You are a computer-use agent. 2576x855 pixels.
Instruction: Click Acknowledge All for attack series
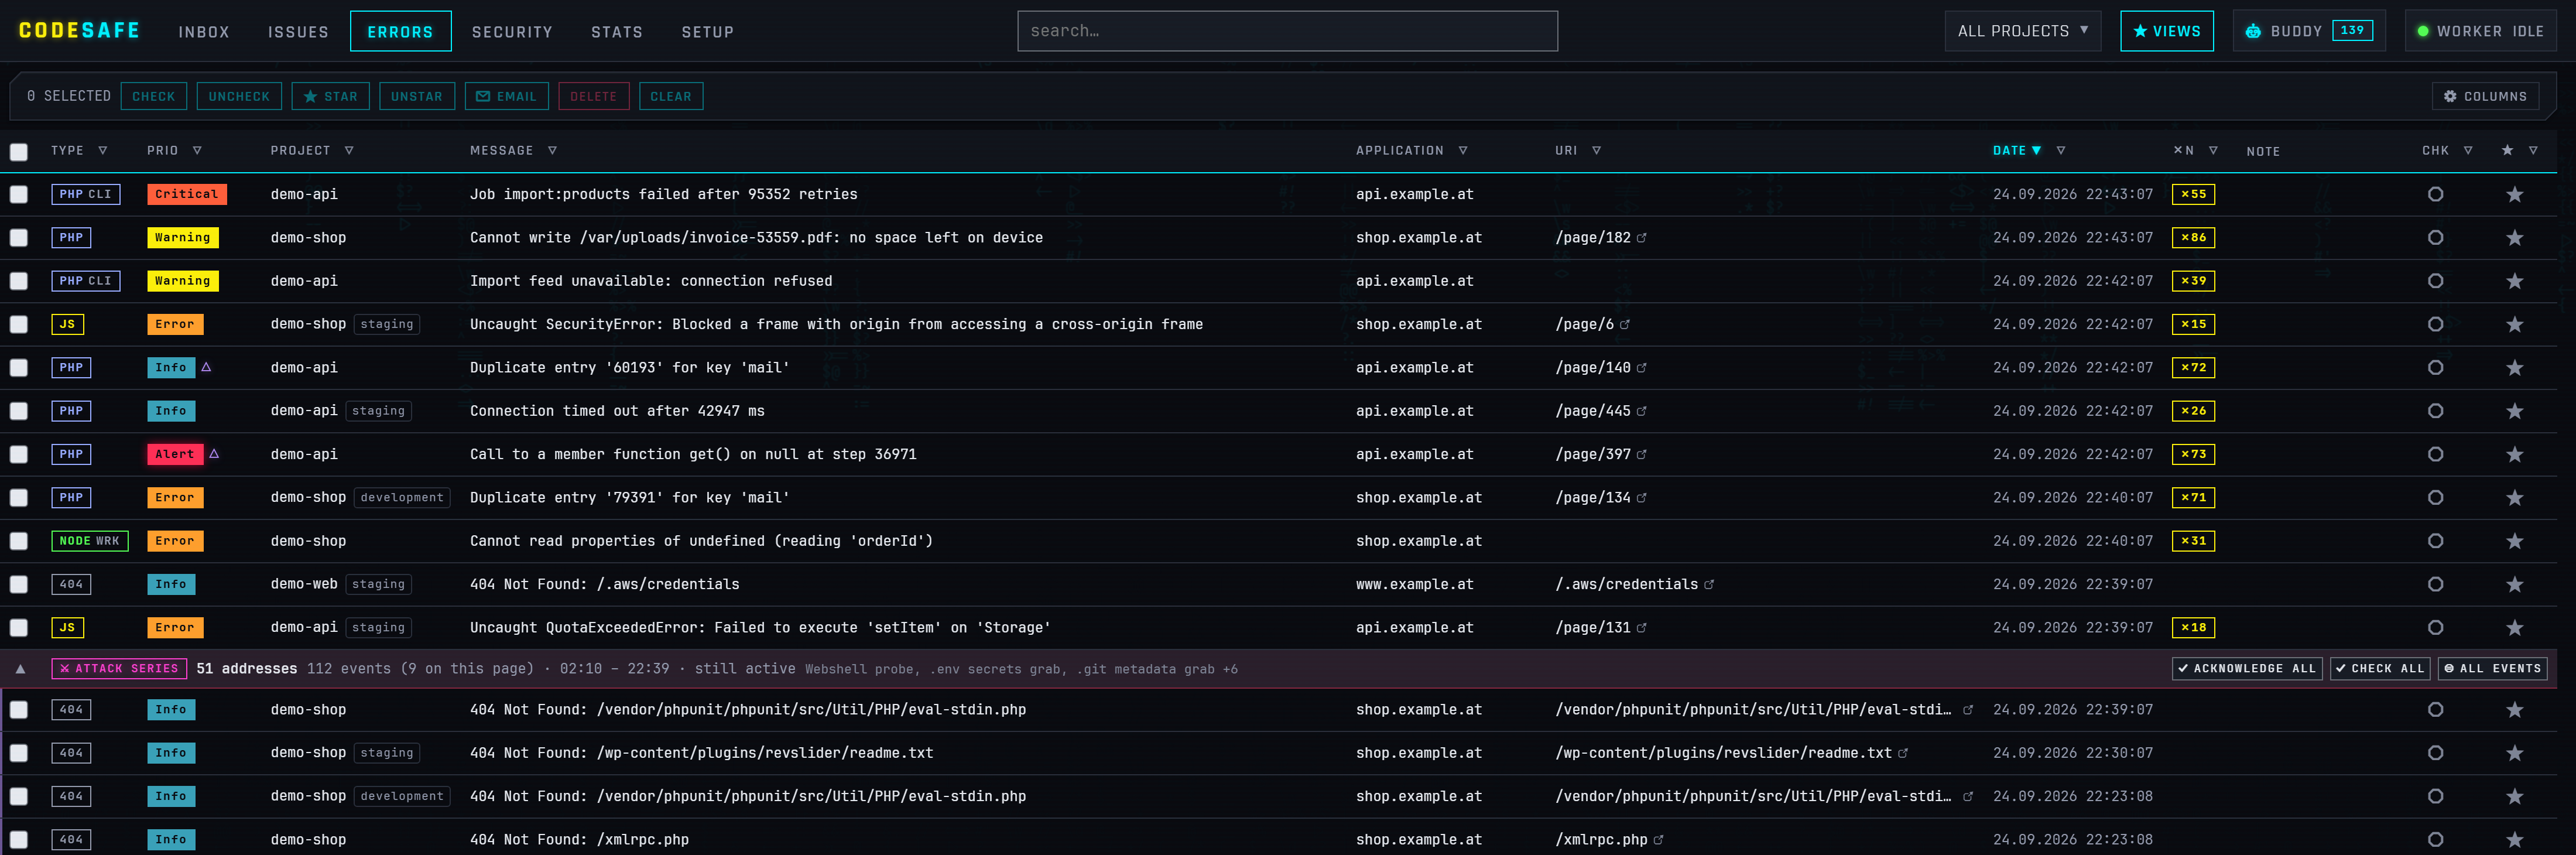(2247, 669)
